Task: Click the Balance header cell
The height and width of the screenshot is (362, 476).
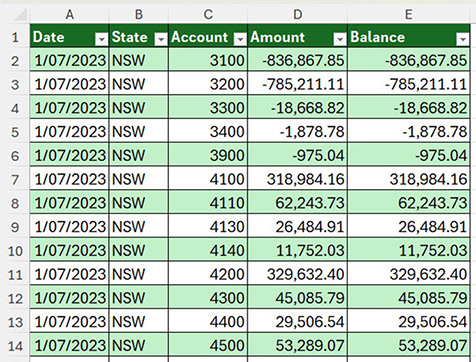Action: tap(409, 35)
